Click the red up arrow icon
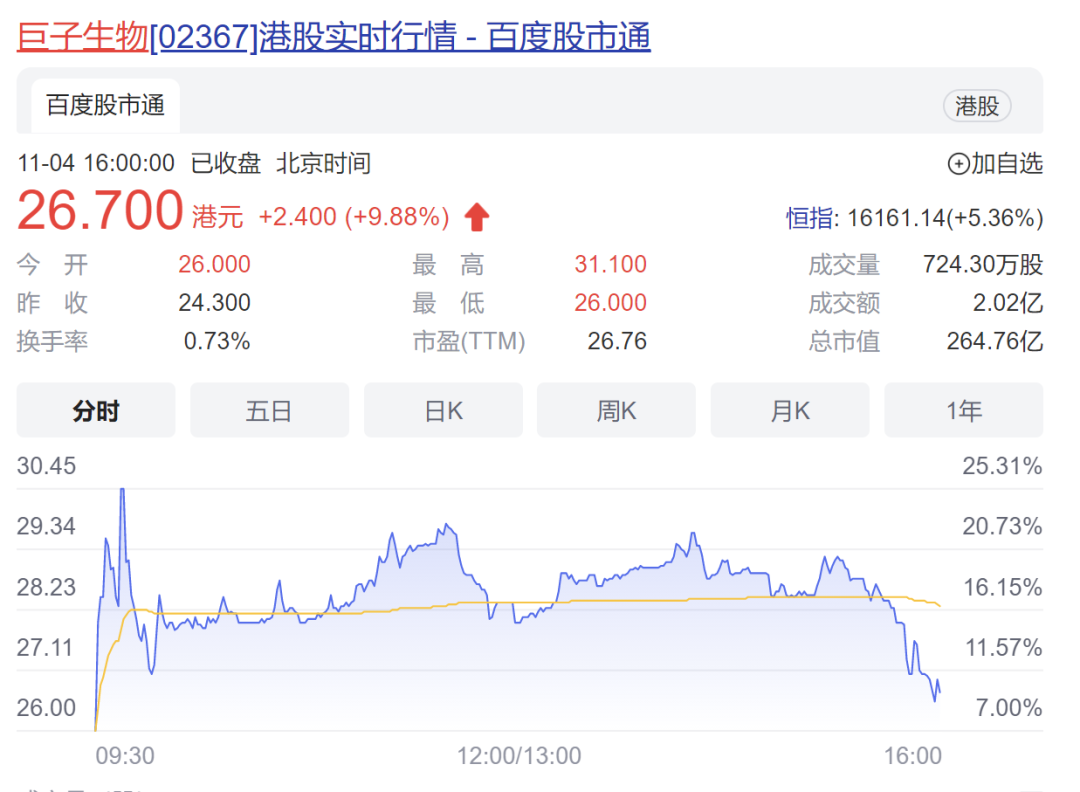 [477, 216]
